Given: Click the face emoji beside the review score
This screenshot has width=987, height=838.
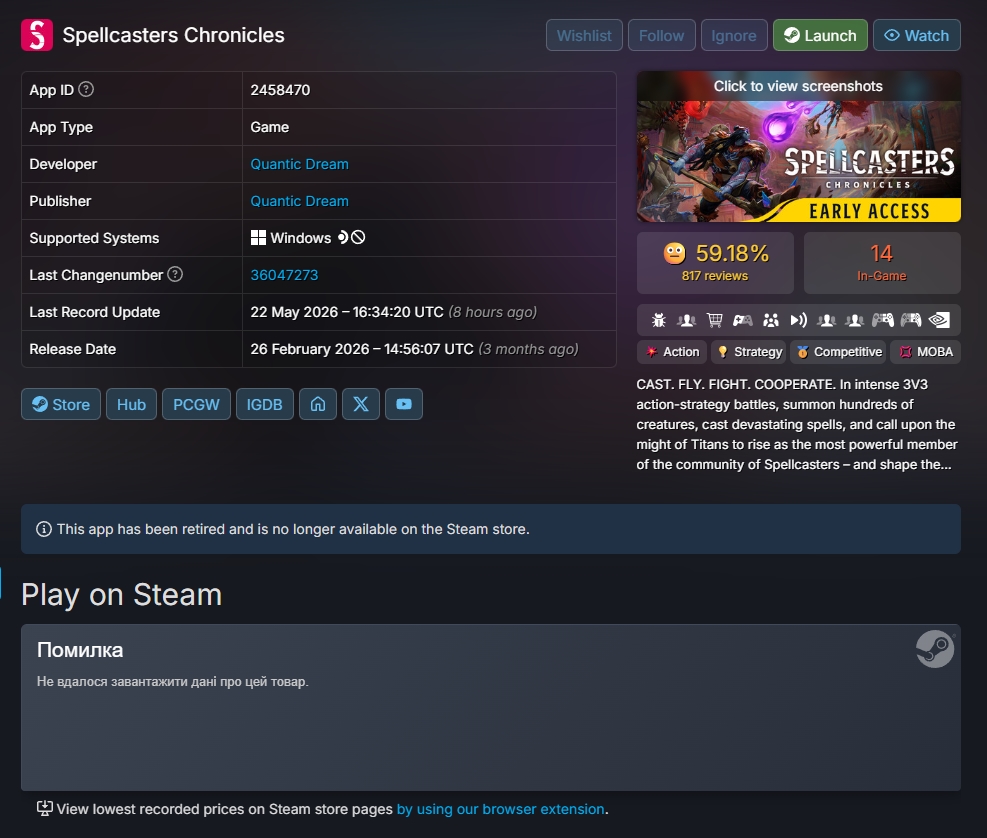Looking at the screenshot, I should pyautogui.click(x=674, y=253).
